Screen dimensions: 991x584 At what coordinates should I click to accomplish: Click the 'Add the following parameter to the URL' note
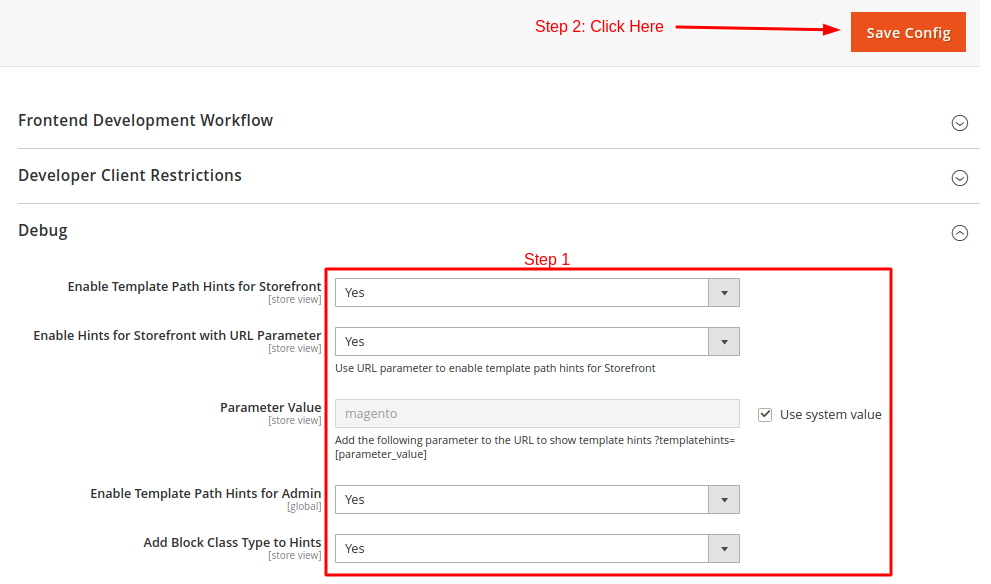(535, 447)
